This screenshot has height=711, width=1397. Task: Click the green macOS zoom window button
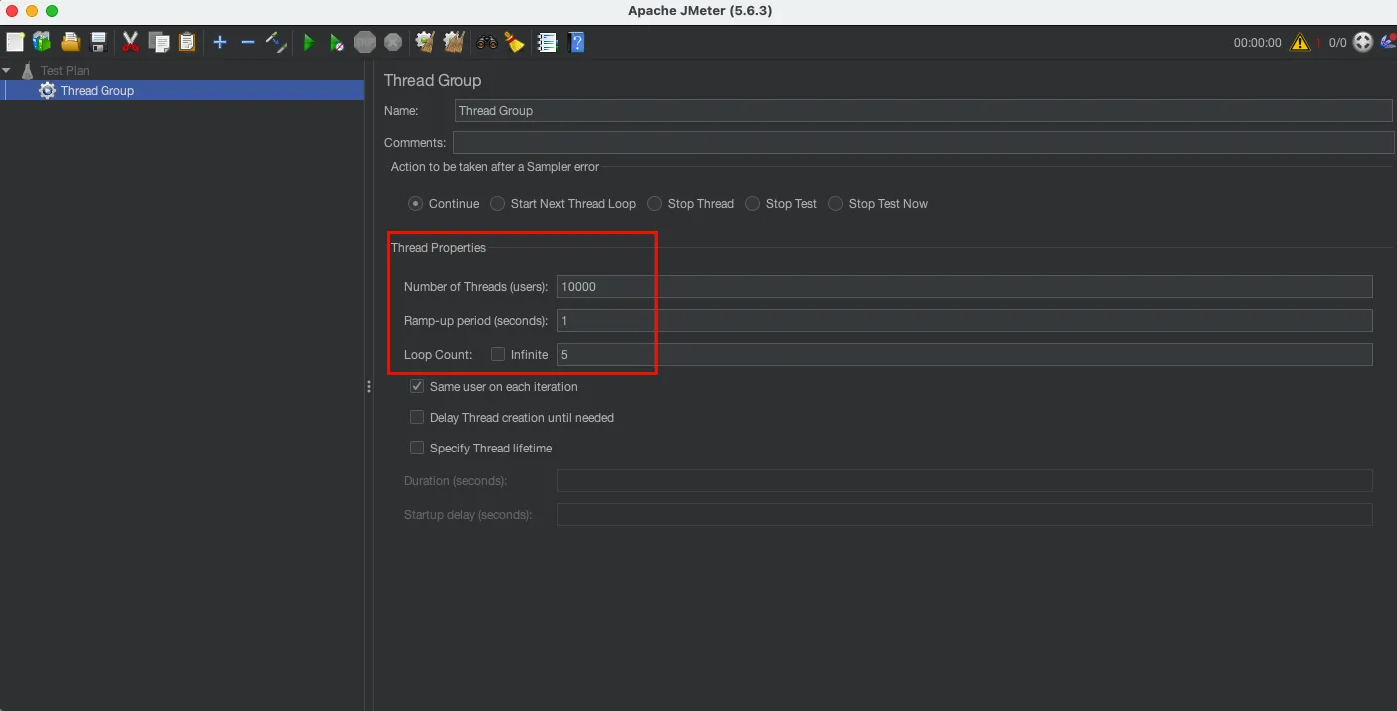tap(52, 10)
